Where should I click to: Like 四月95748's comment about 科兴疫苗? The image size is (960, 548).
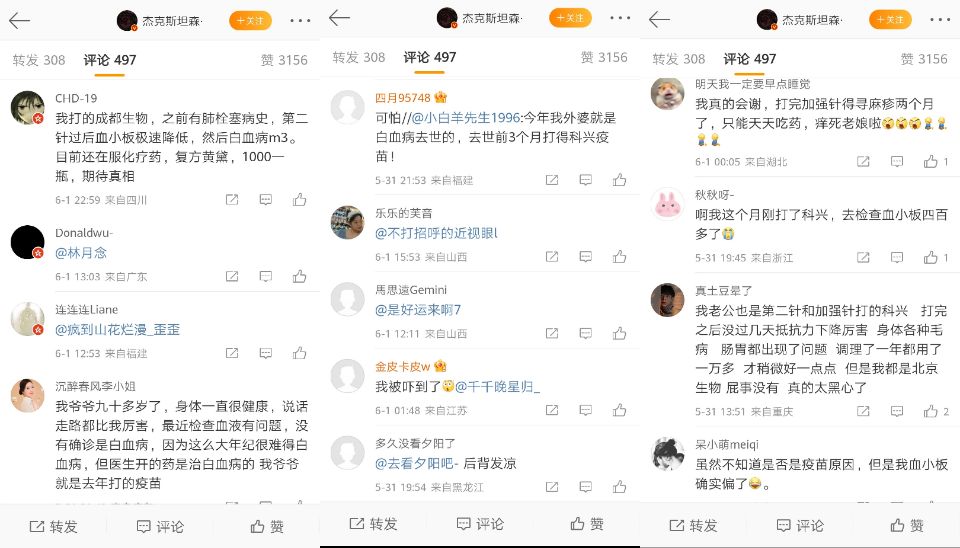tap(620, 180)
